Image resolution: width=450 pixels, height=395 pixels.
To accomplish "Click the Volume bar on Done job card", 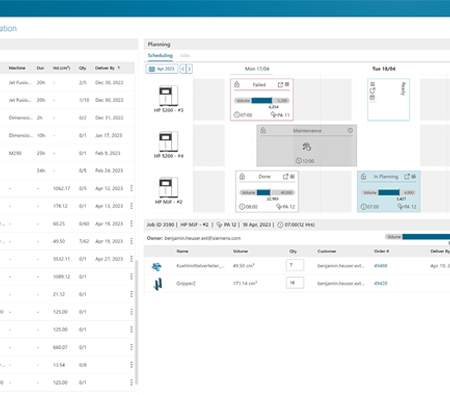I will pos(267,192).
